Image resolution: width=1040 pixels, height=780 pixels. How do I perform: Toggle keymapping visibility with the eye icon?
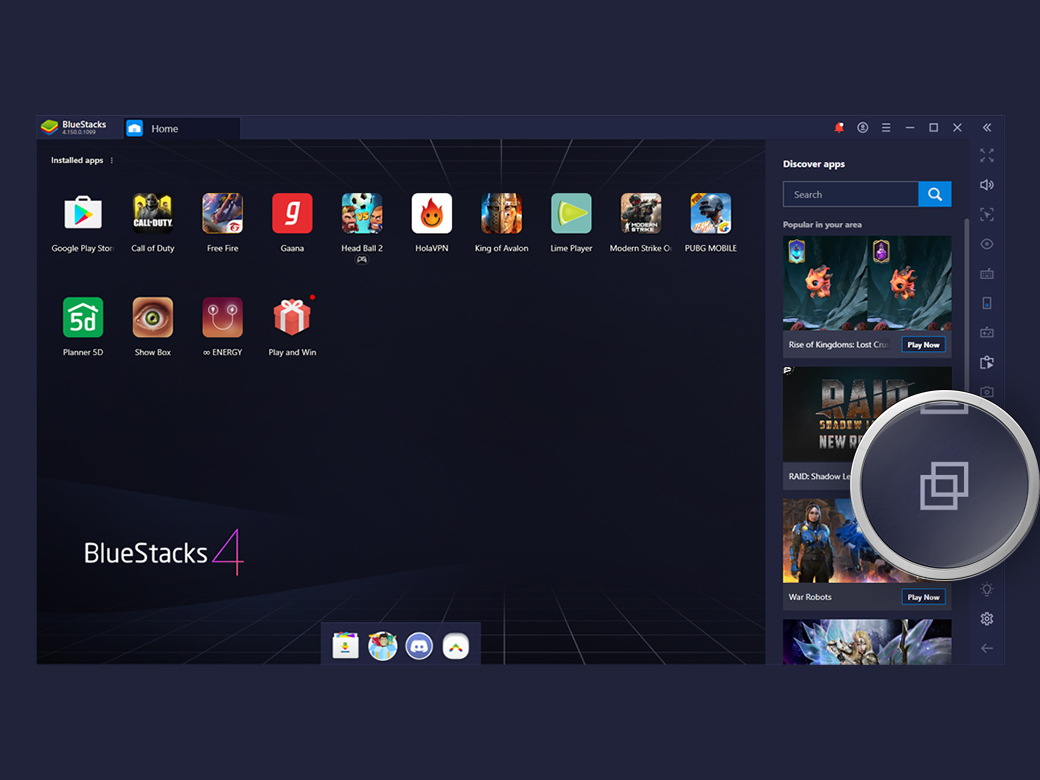[x=987, y=243]
